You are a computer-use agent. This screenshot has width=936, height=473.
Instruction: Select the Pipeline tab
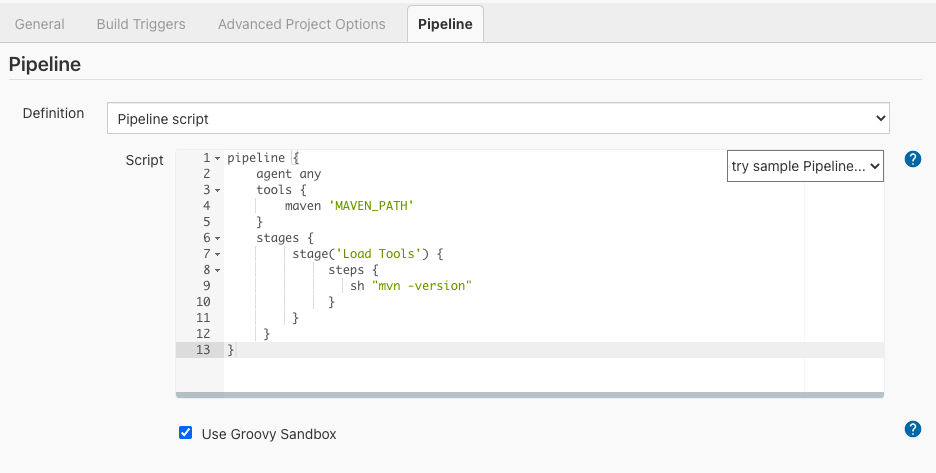445,24
